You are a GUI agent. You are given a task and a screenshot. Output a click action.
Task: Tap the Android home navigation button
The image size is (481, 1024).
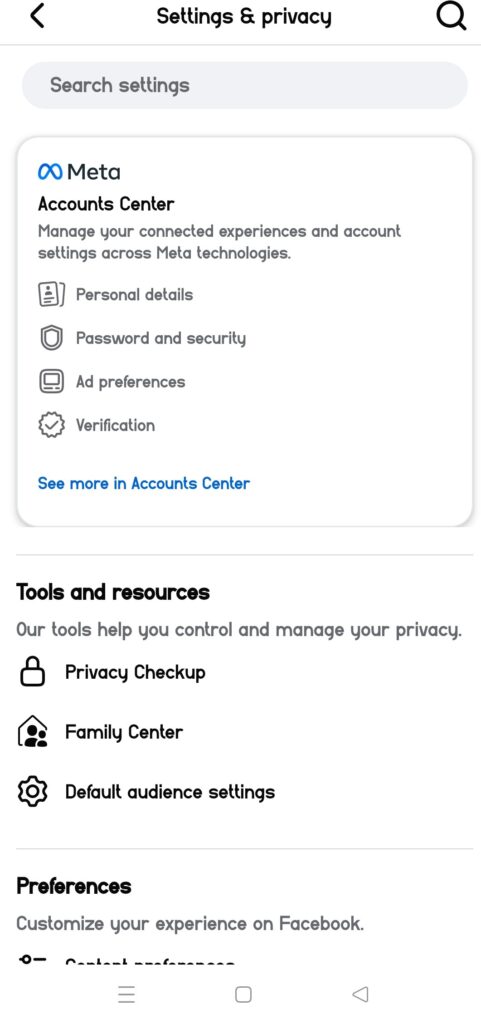tap(243, 994)
